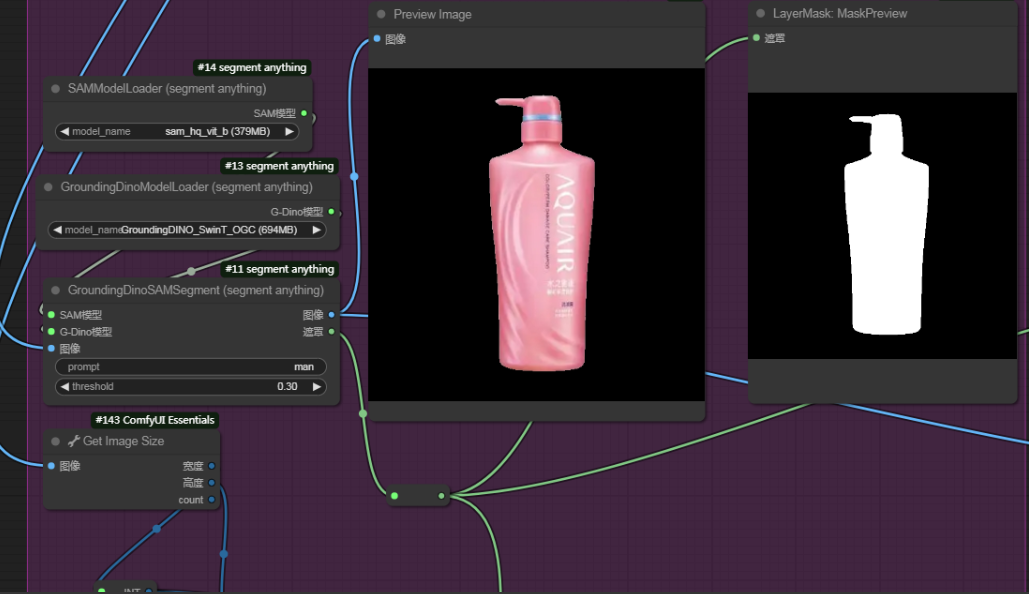Viewport: 1029px width, 594px height.
Task: Click 图像 input port on Preview Image node
Action: (377, 39)
